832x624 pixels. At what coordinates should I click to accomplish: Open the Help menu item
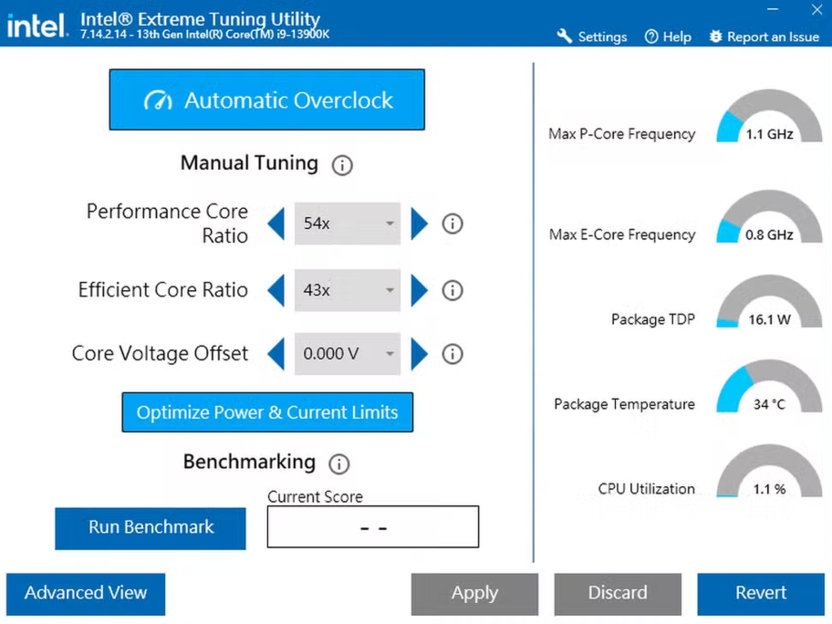pos(668,37)
